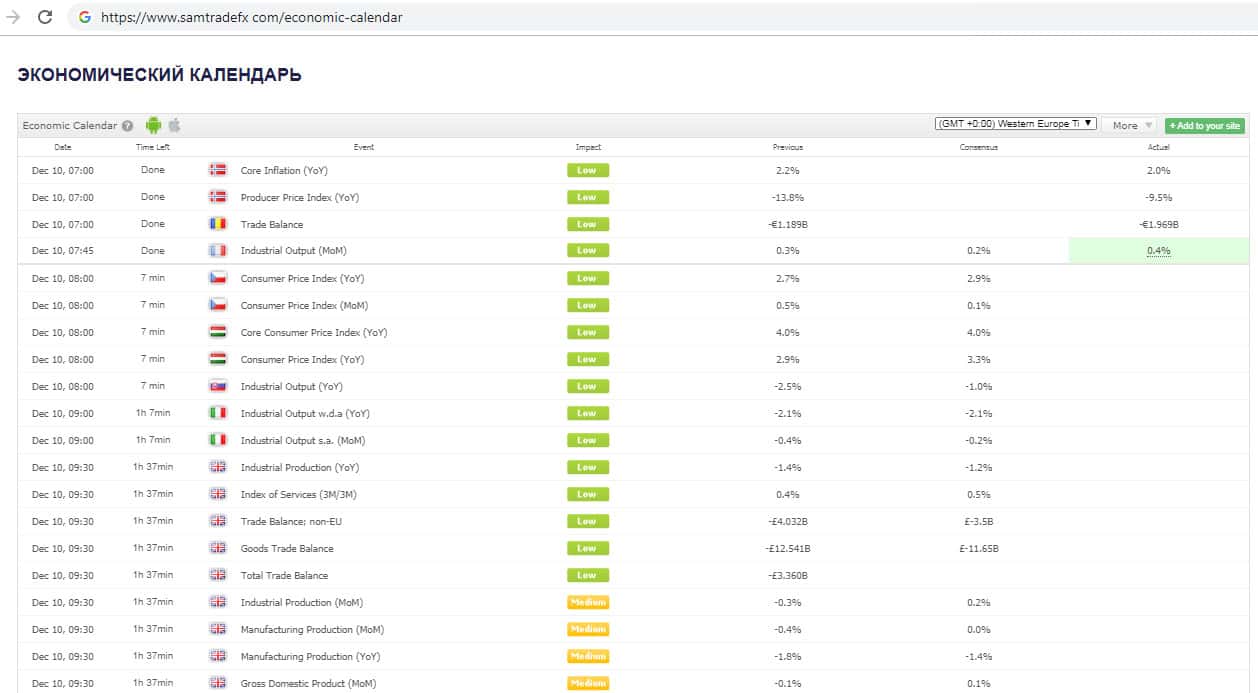Screen dimensions: 1258x693
Task: Click the browser forward arrow
Action: coord(13,17)
